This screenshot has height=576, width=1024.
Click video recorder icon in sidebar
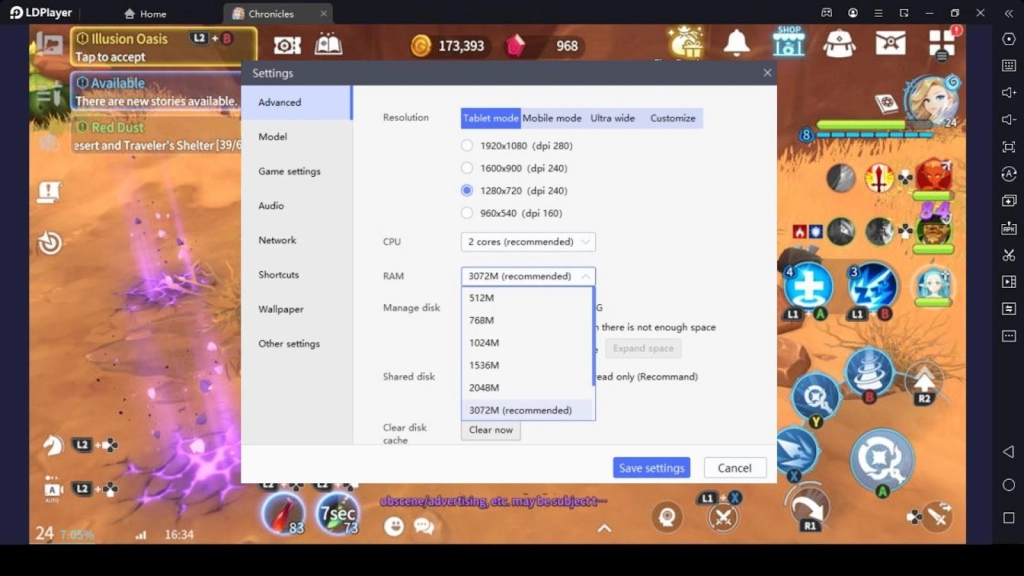point(1009,281)
